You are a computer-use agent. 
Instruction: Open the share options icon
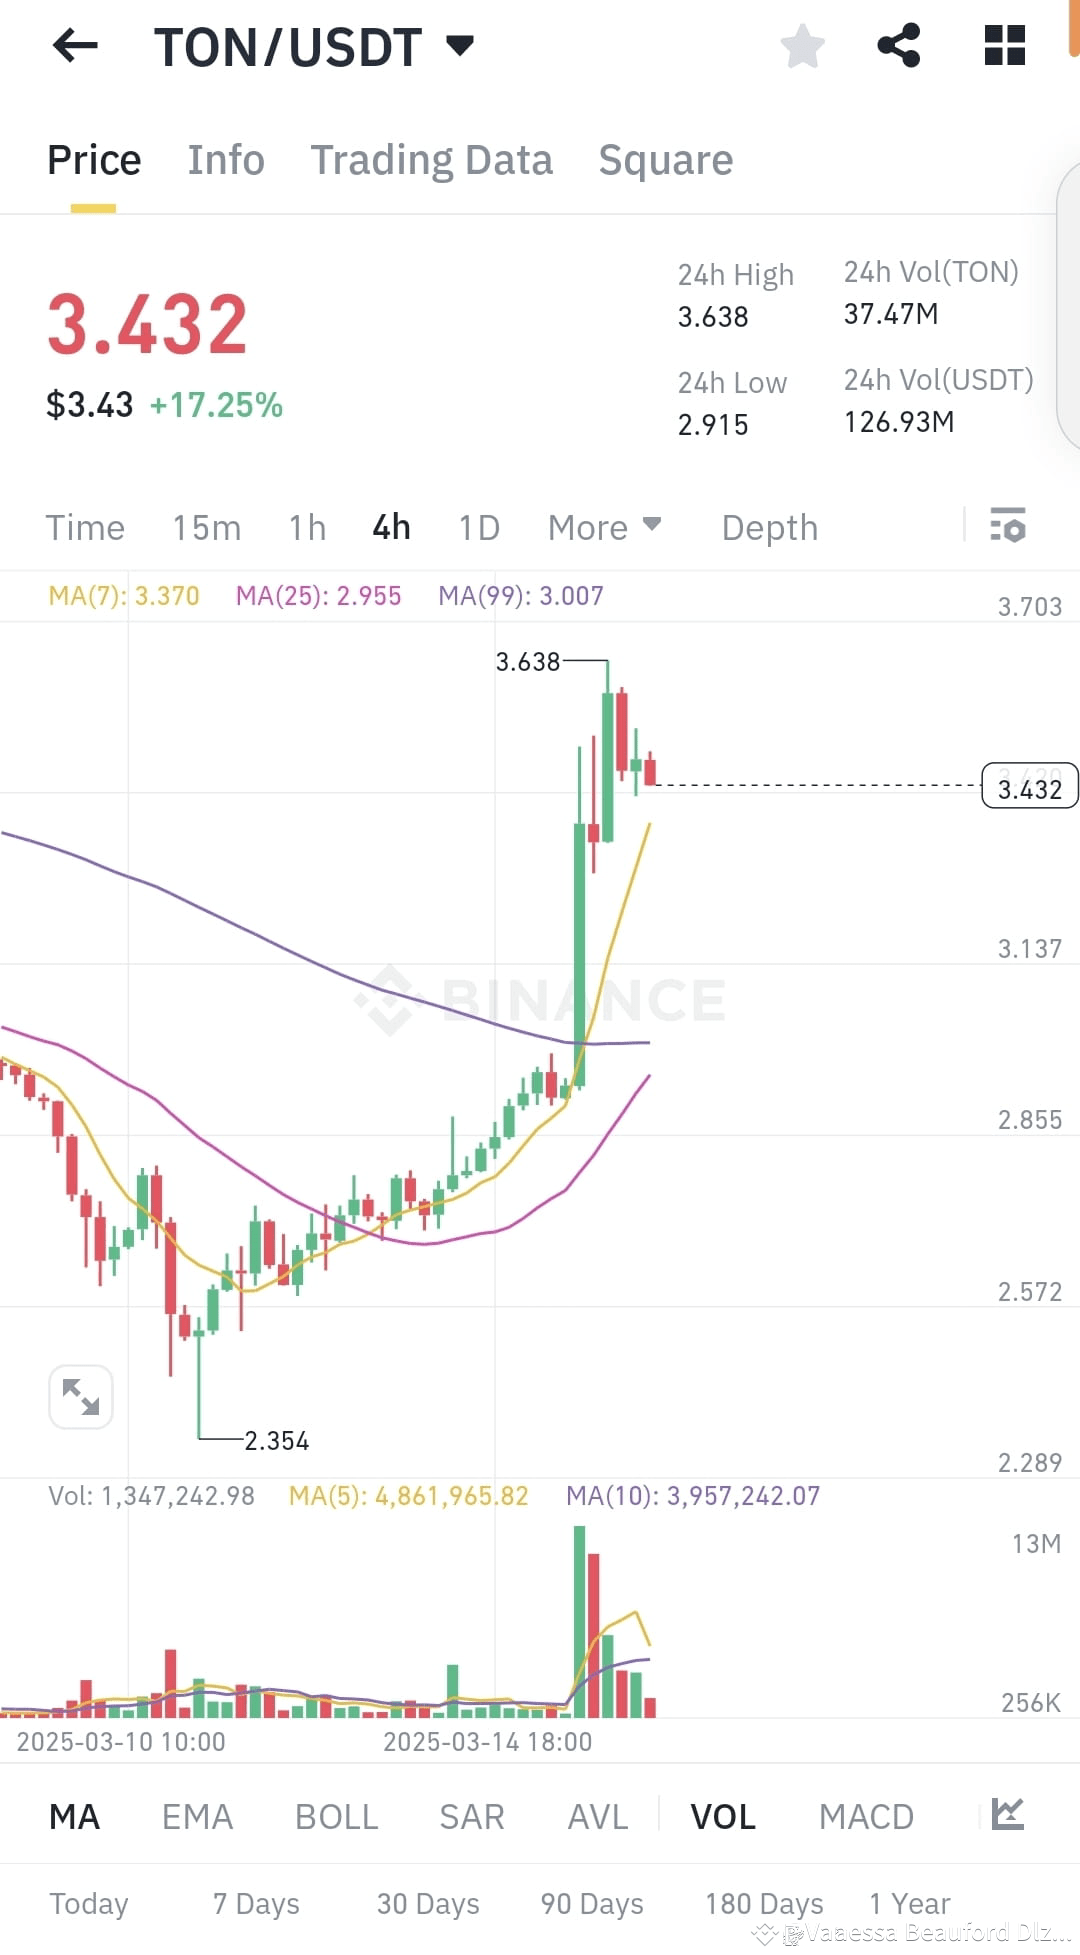pos(898,46)
